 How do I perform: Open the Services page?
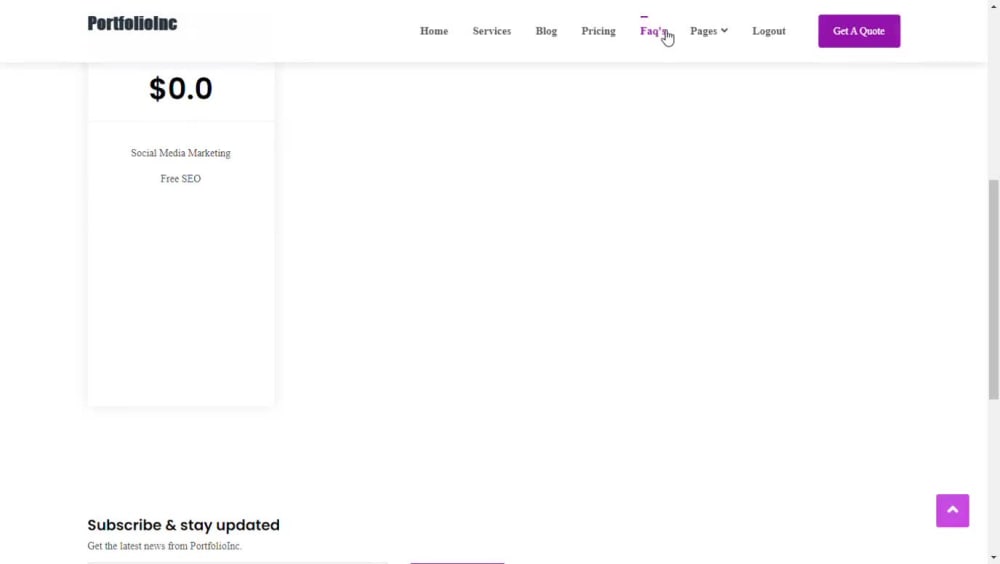[492, 31]
